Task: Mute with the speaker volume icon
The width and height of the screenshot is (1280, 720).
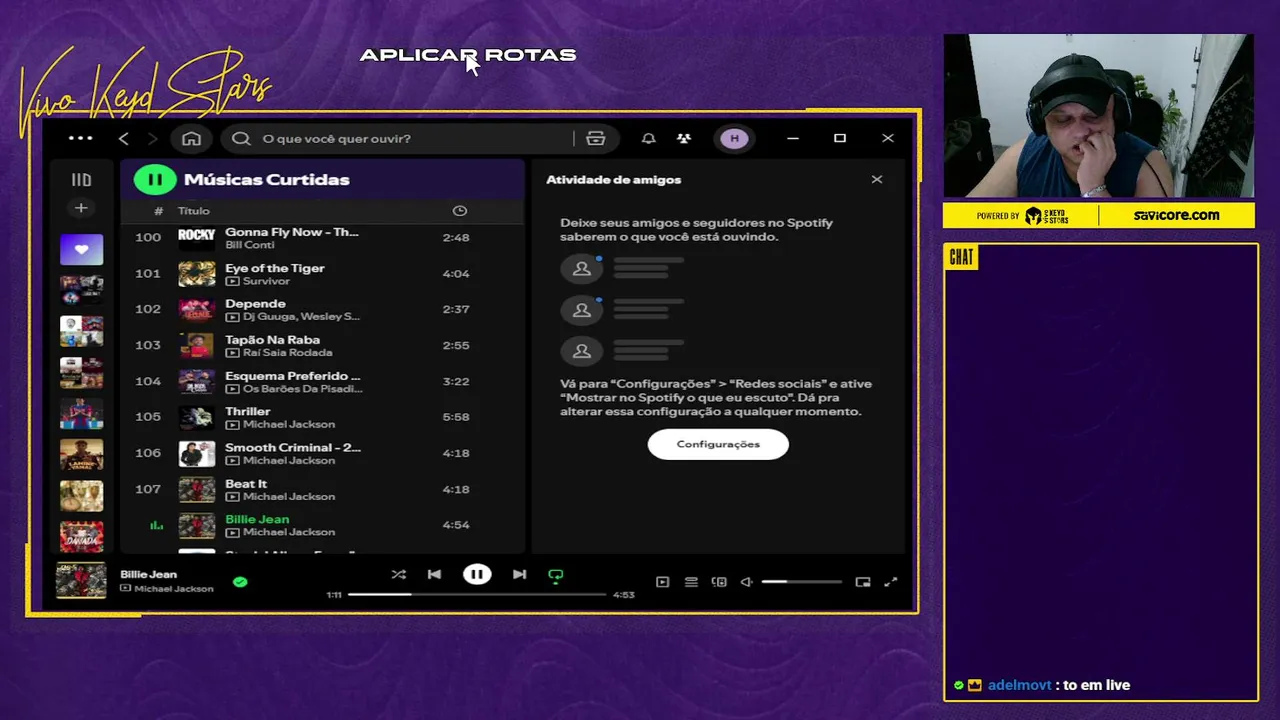Action: click(x=746, y=582)
